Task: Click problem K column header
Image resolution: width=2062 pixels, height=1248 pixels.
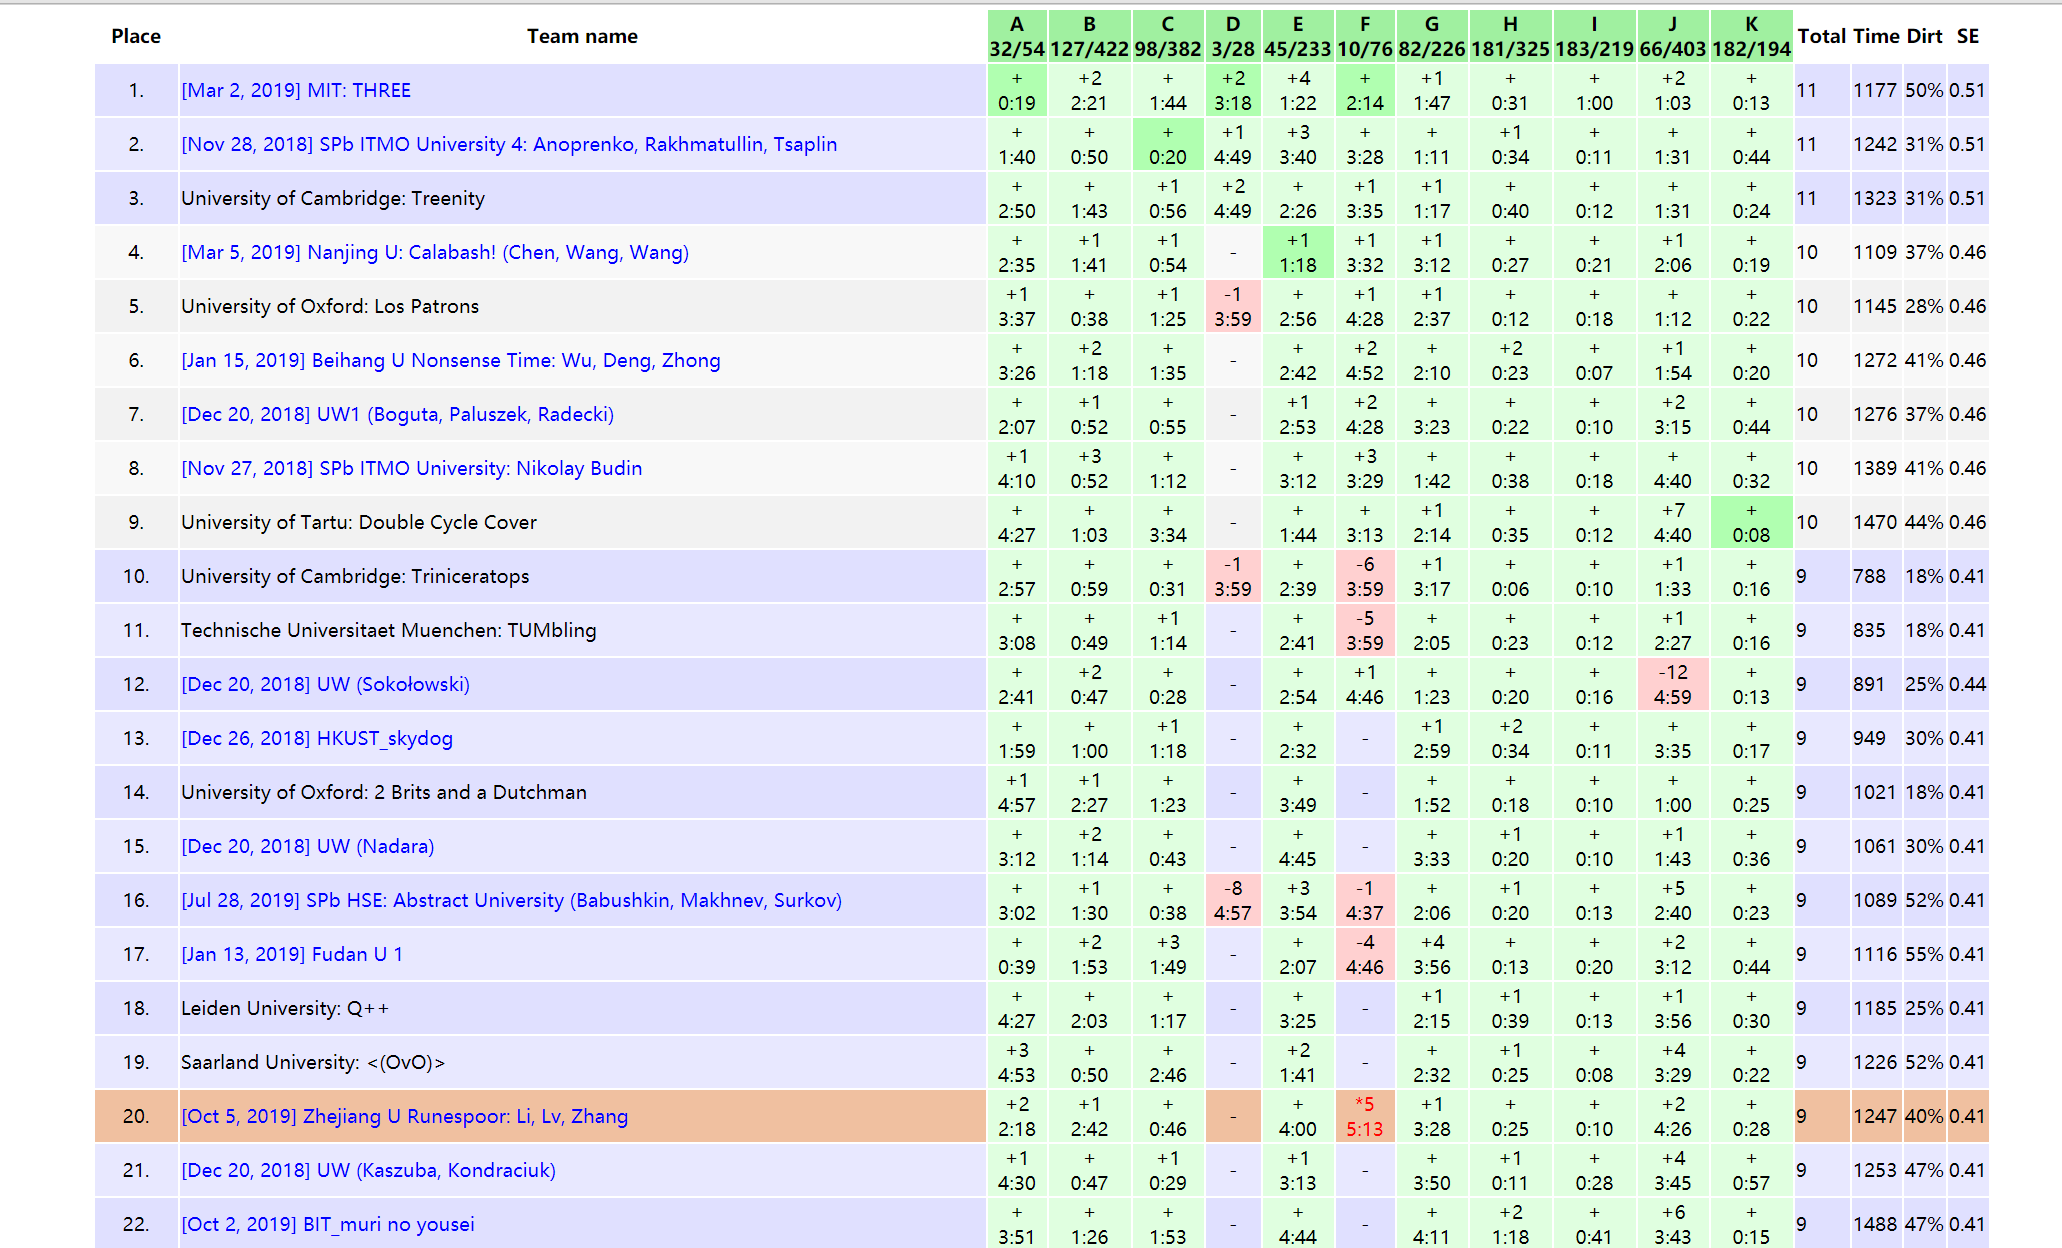Action: point(1751,36)
